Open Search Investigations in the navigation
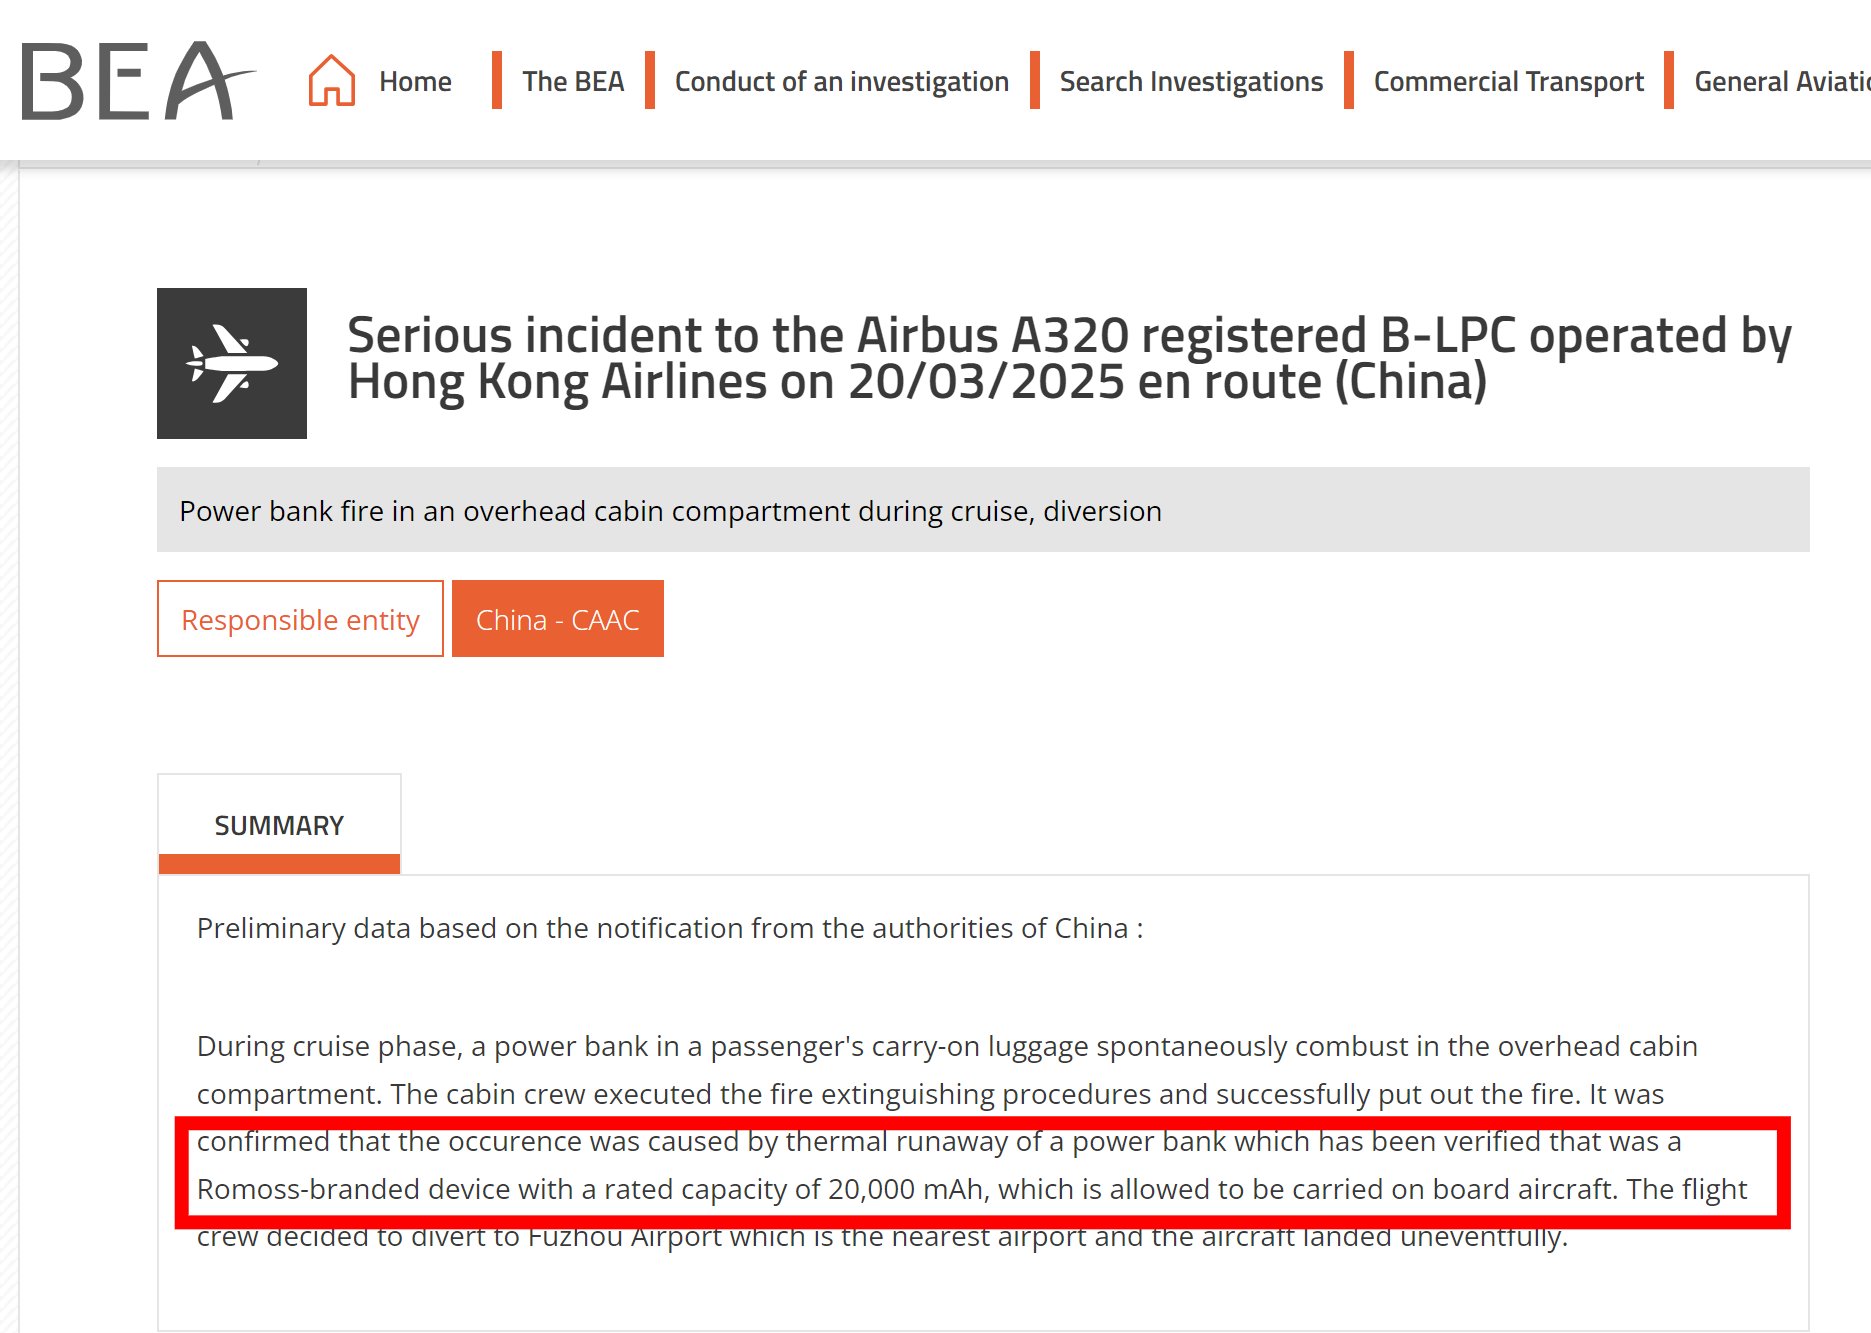Screen dimensions: 1871x1333 (x=1190, y=81)
